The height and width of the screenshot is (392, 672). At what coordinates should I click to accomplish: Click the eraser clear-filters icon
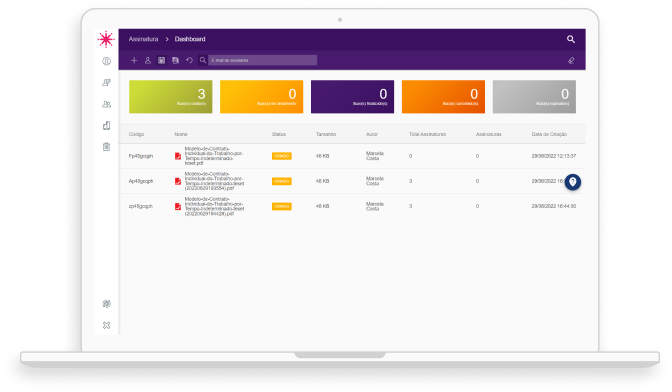pos(571,60)
